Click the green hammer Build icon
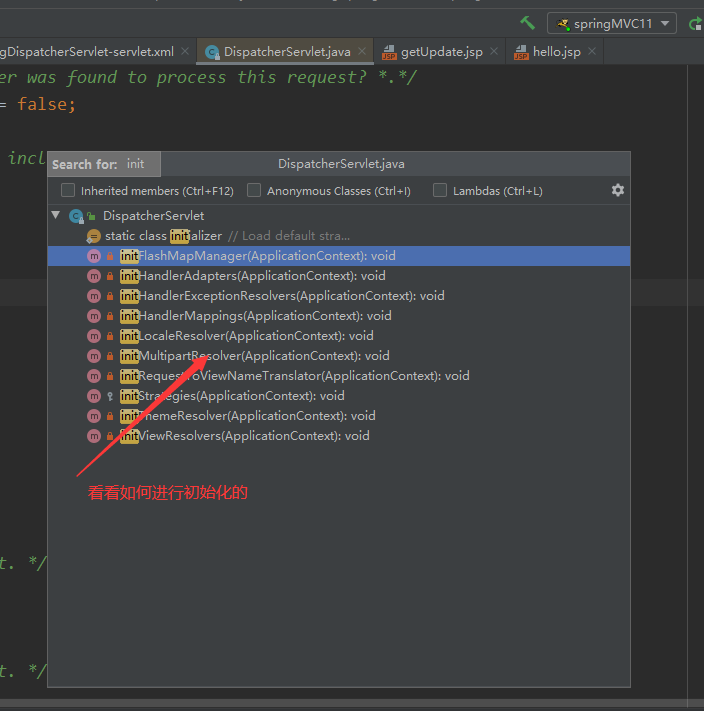The width and height of the screenshot is (704, 711). pyautogui.click(x=527, y=23)
